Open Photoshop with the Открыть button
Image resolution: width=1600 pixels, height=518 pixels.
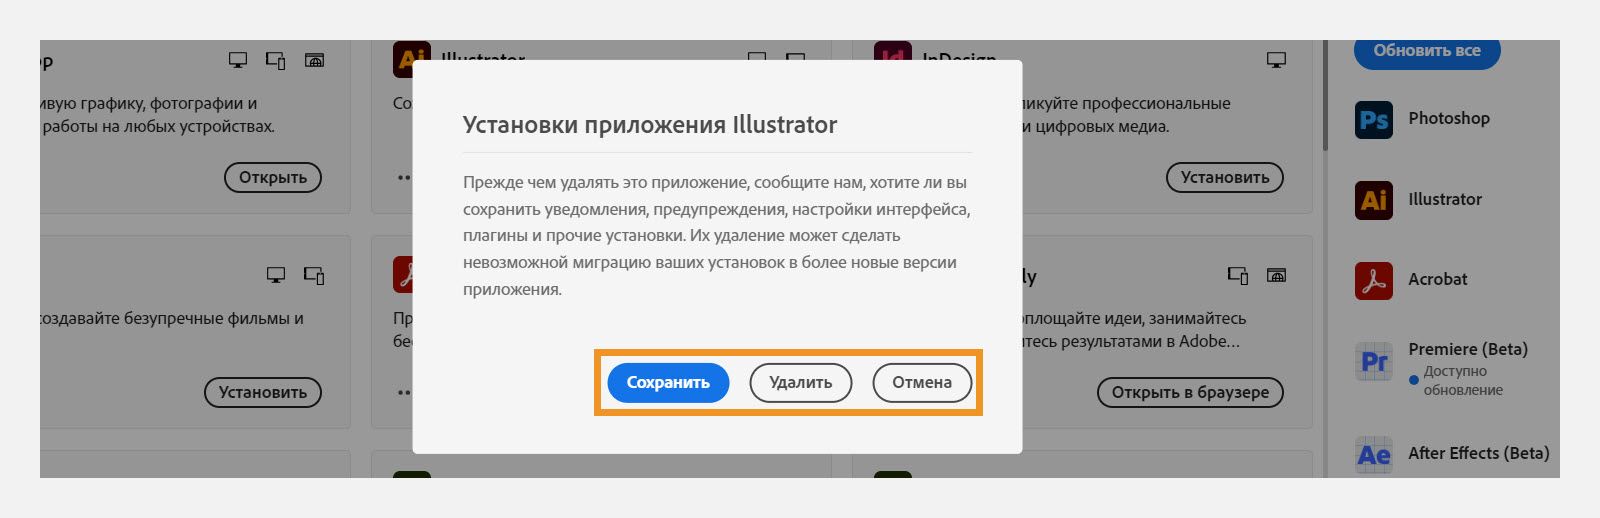click(x=273, y=177)
